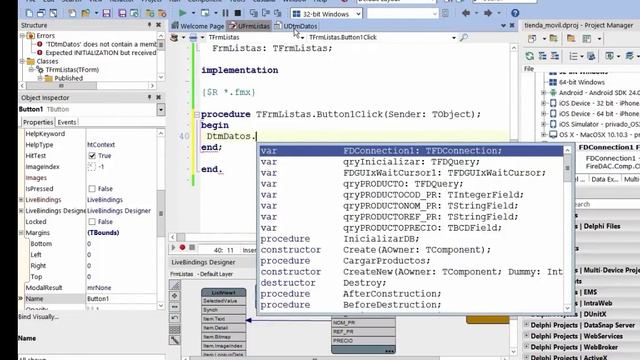Click the blue Help question mark icon
640x360 pixels.
coord(515,13)
